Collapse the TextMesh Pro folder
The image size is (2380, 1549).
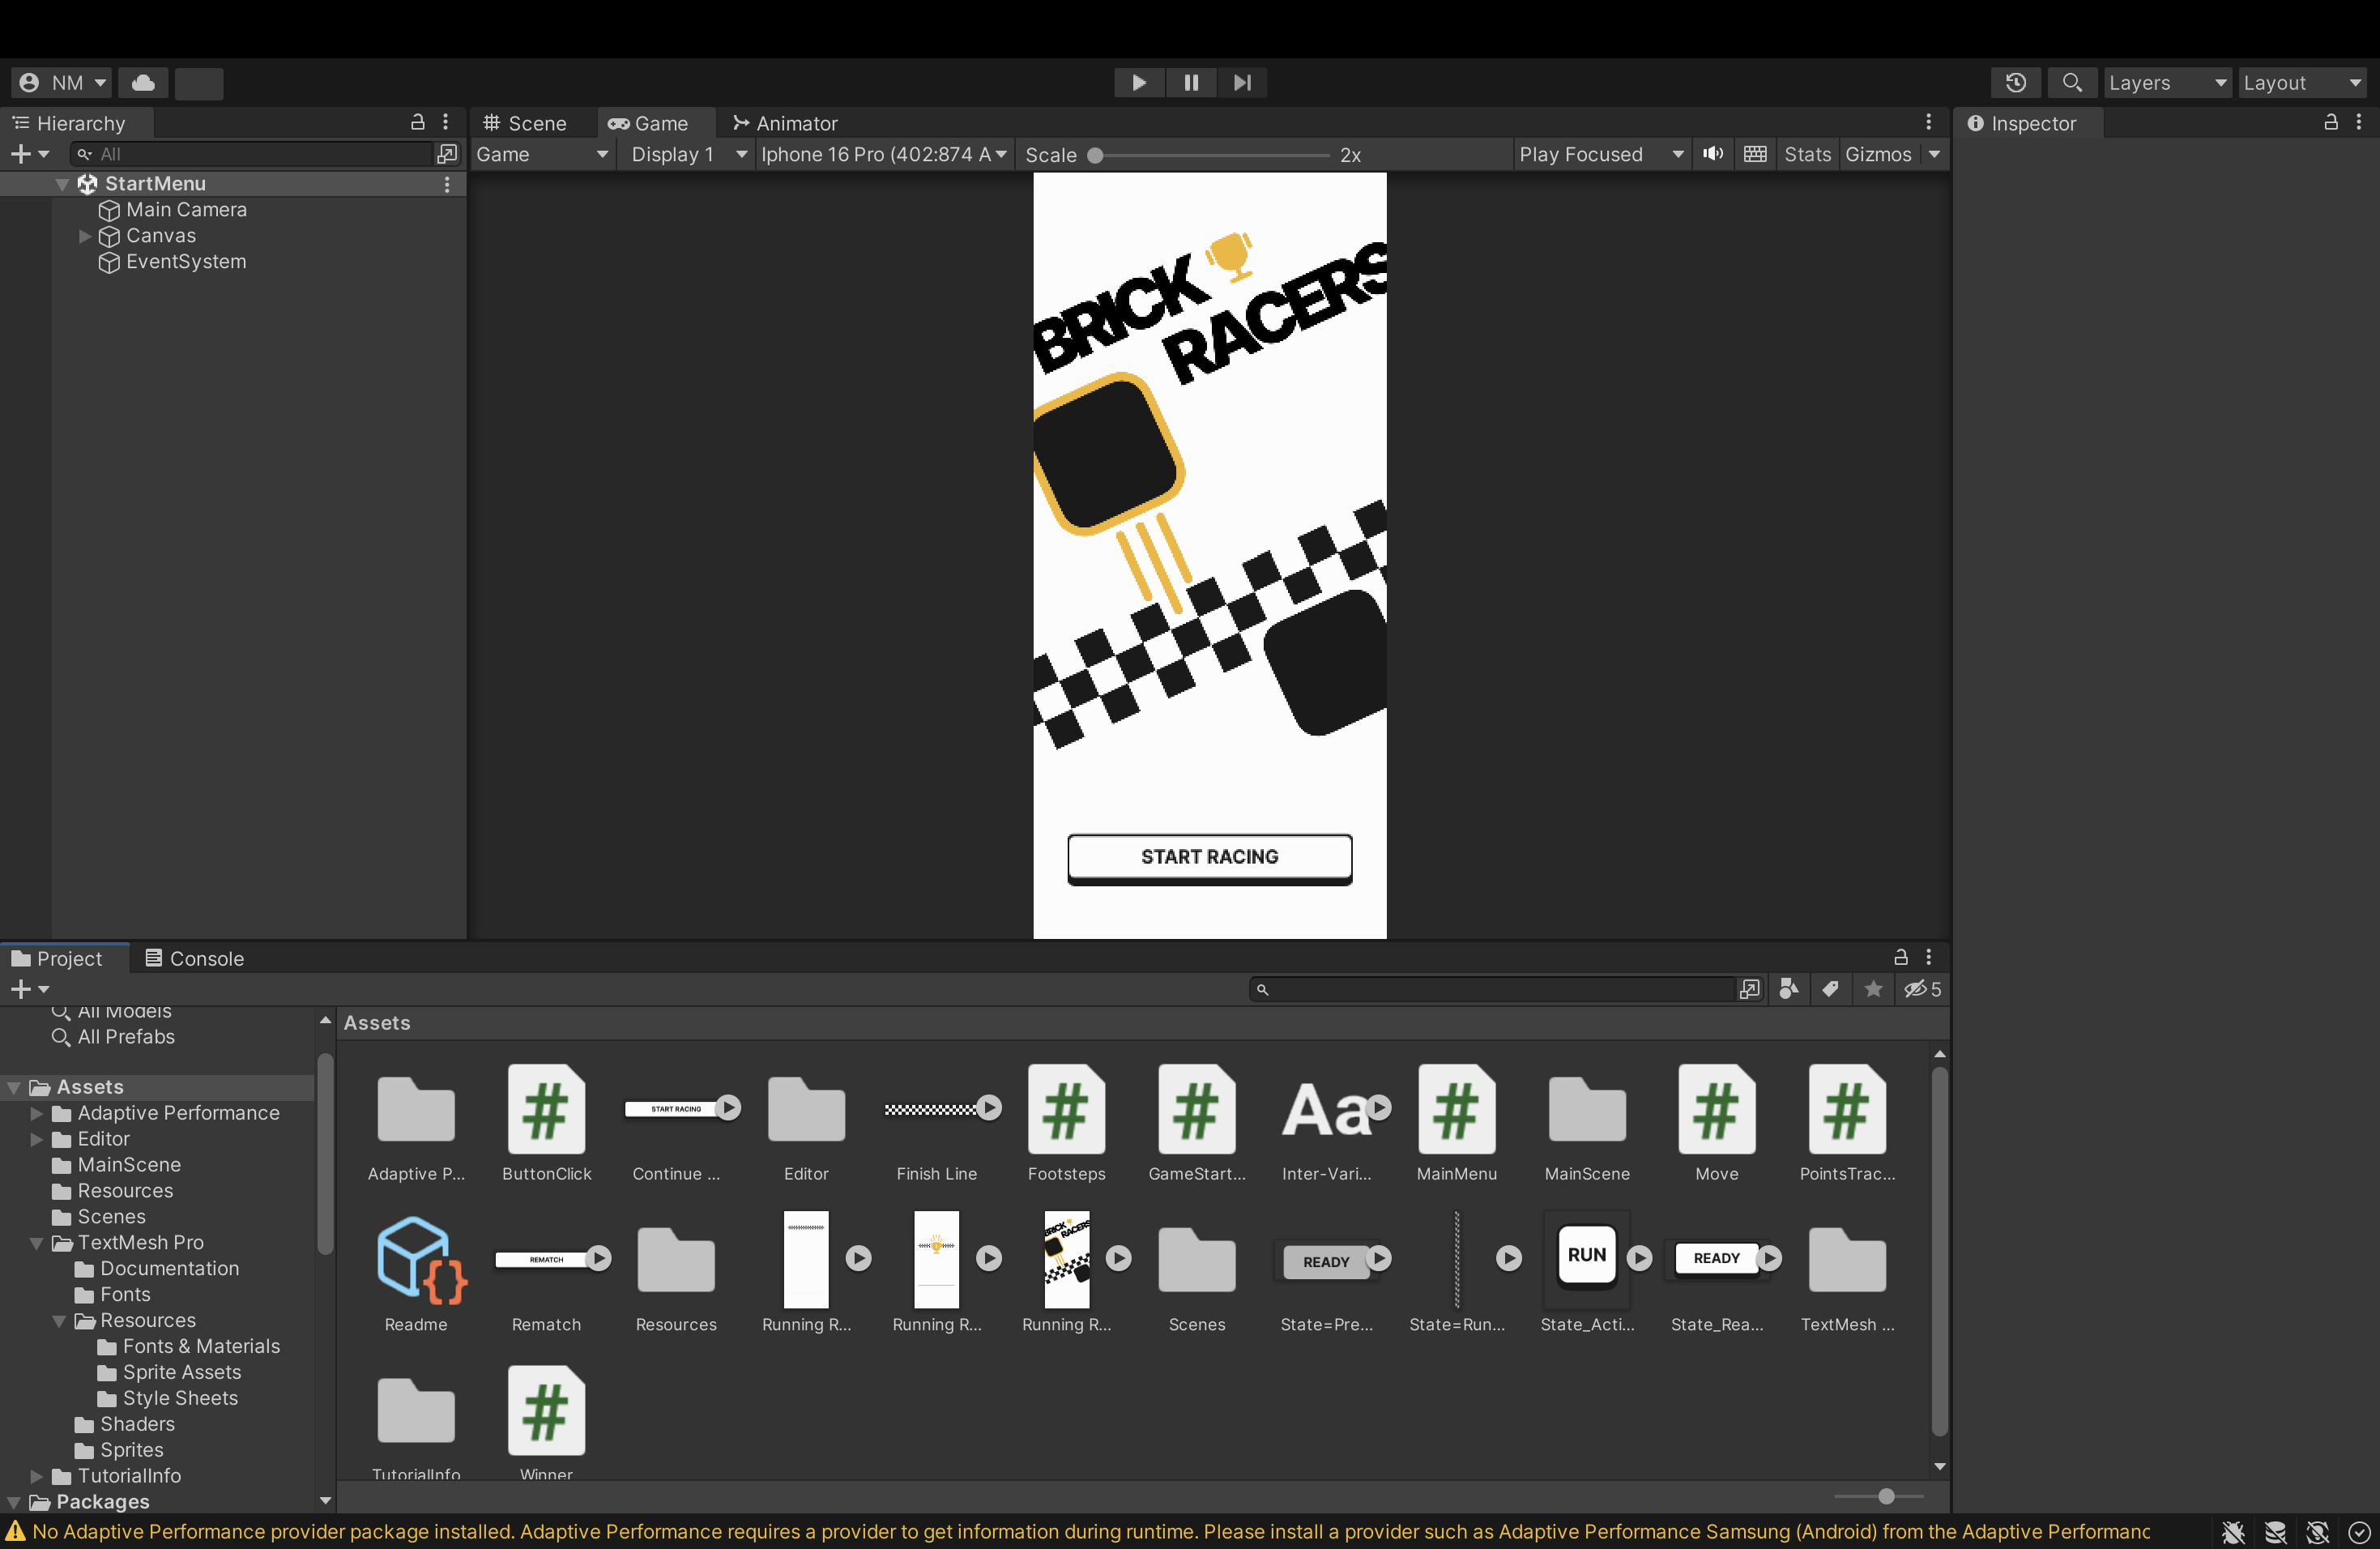click(37, 1243)
